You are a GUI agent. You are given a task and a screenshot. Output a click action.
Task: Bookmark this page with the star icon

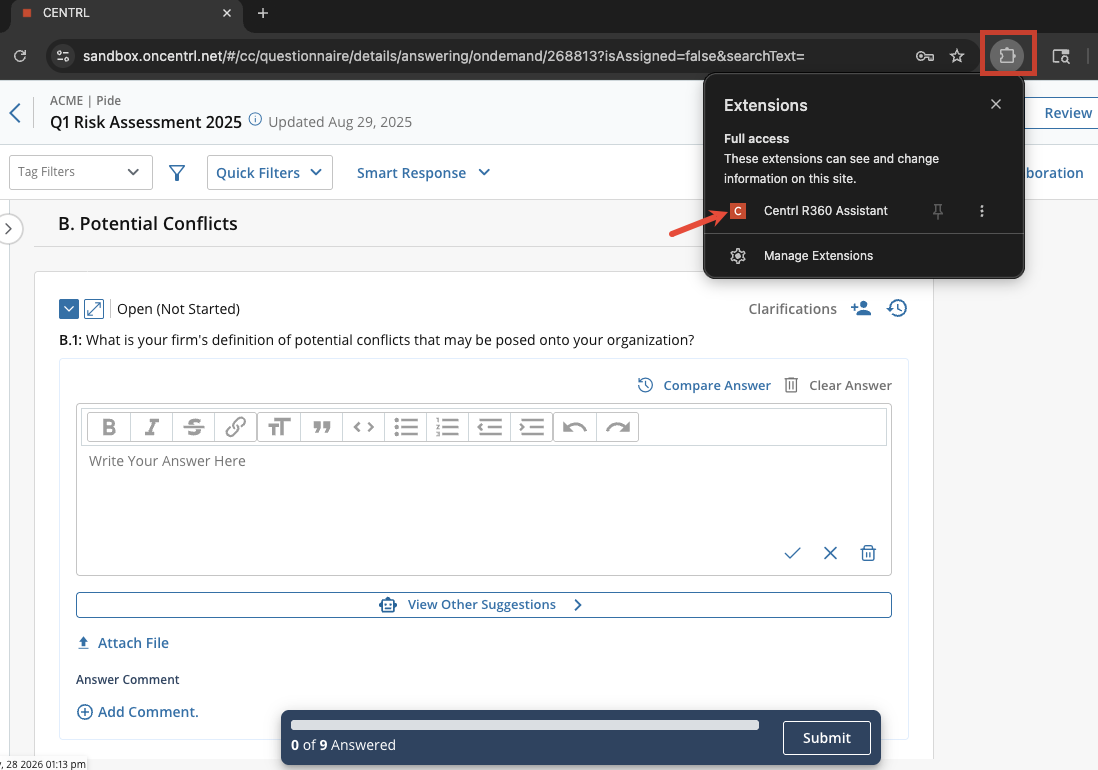pos(957,56)
